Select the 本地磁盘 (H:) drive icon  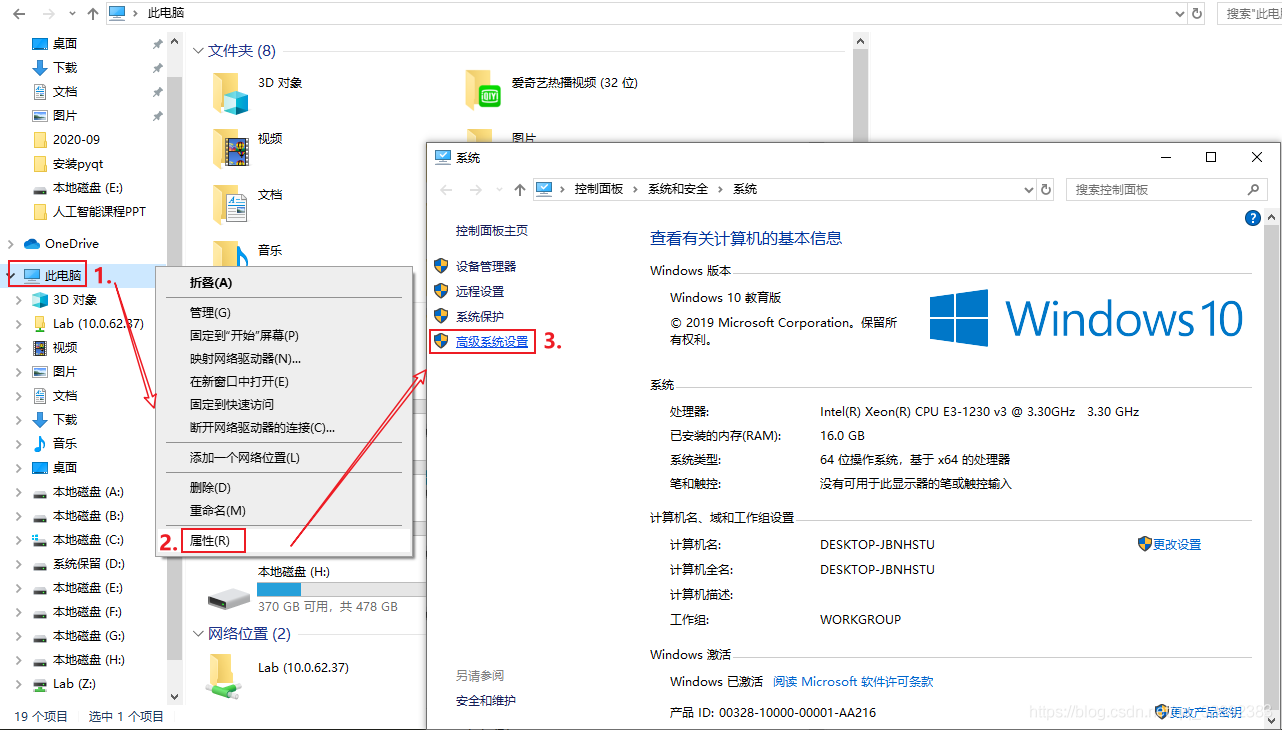229,598
